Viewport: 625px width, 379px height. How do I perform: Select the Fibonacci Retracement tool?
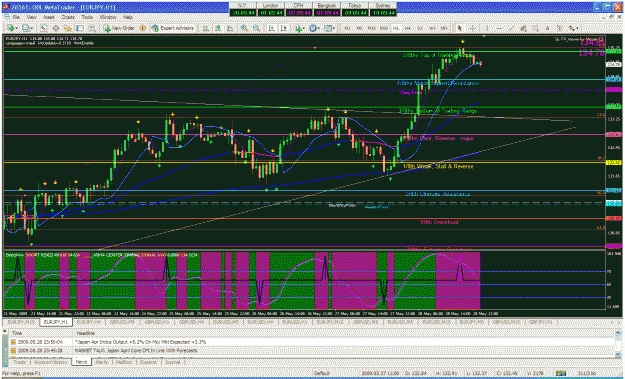click(x=535, y=28)
